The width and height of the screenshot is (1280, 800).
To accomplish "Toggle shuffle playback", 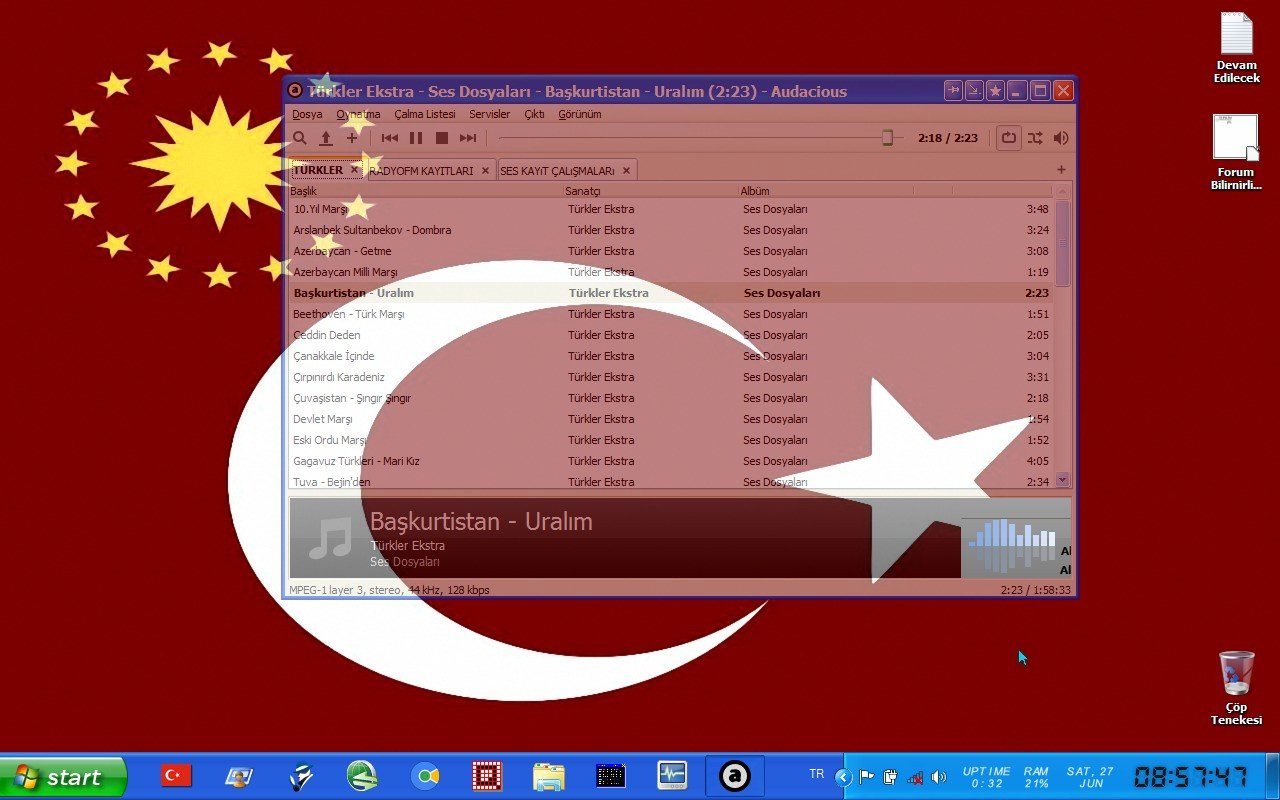I will point(1034,138).
